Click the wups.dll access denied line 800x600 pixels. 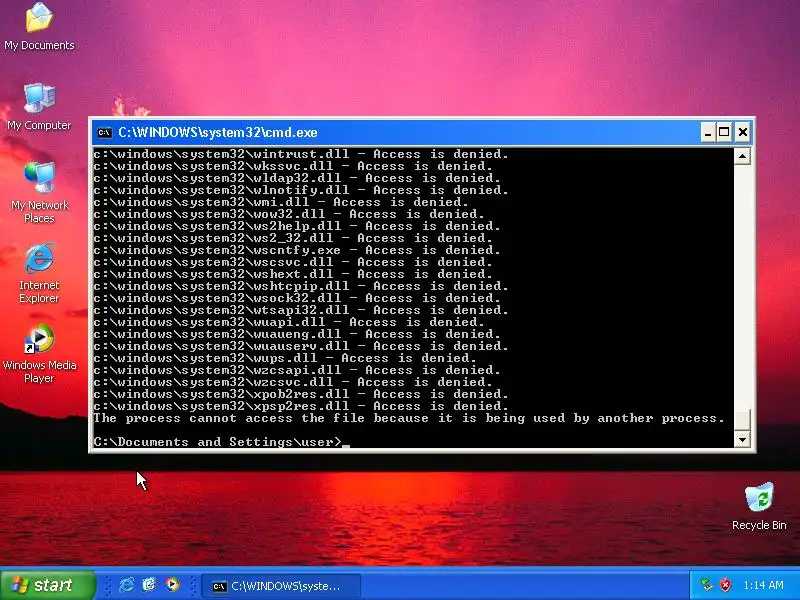285,358
